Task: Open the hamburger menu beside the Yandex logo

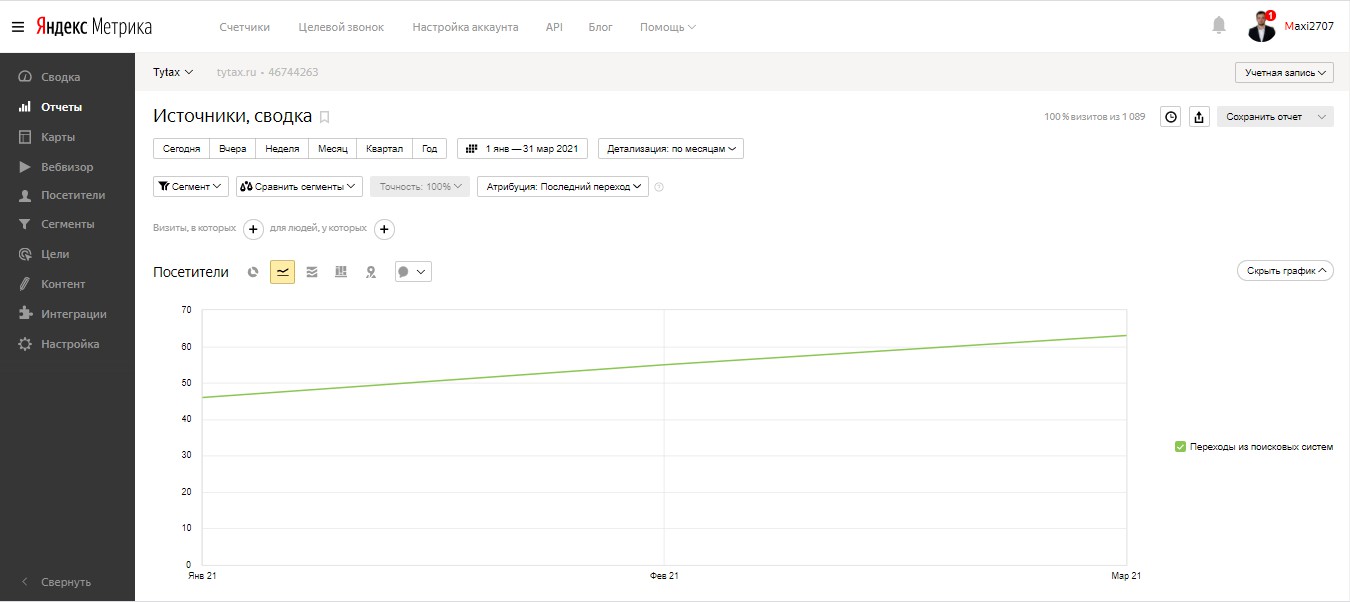Action: (x=17, y=27)
